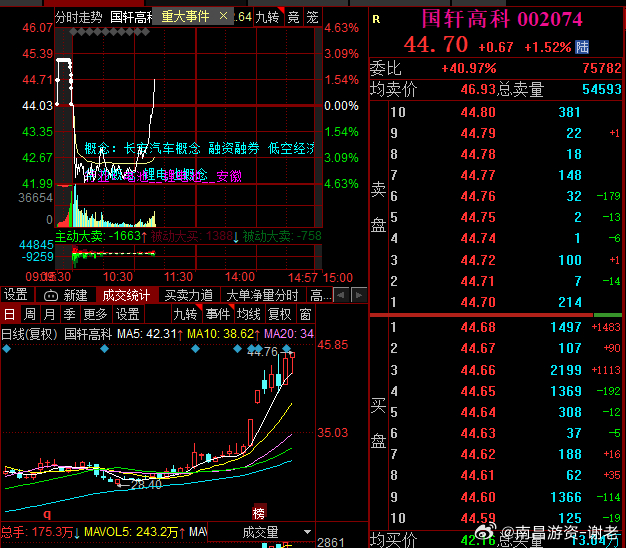The image size is (626, 548).
Task: Click buy level 3 volume 2199
Action: (566, 370)
